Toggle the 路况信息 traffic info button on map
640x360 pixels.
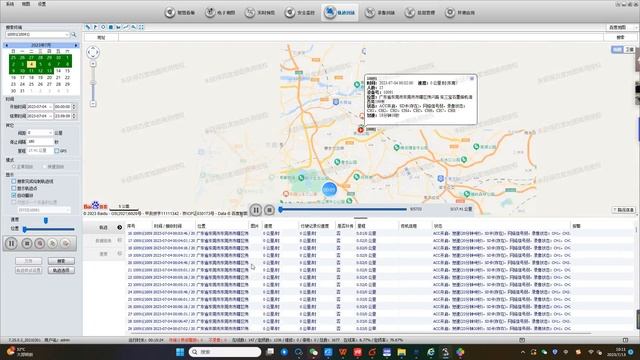click(624, 210)
